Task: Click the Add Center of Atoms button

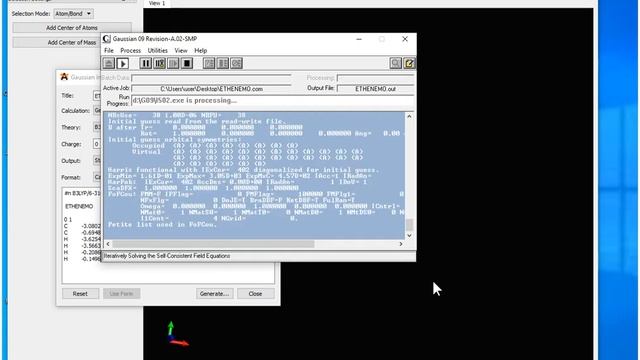Action: coord(72,28)
